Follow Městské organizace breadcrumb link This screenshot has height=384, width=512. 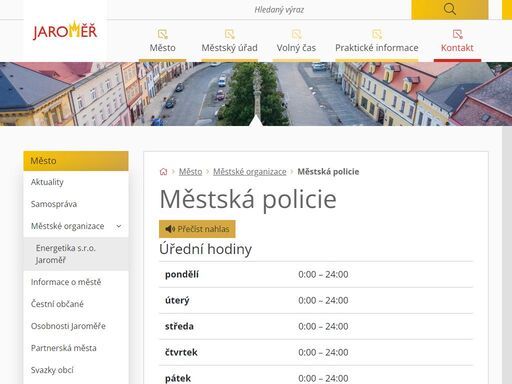(250, 172)
